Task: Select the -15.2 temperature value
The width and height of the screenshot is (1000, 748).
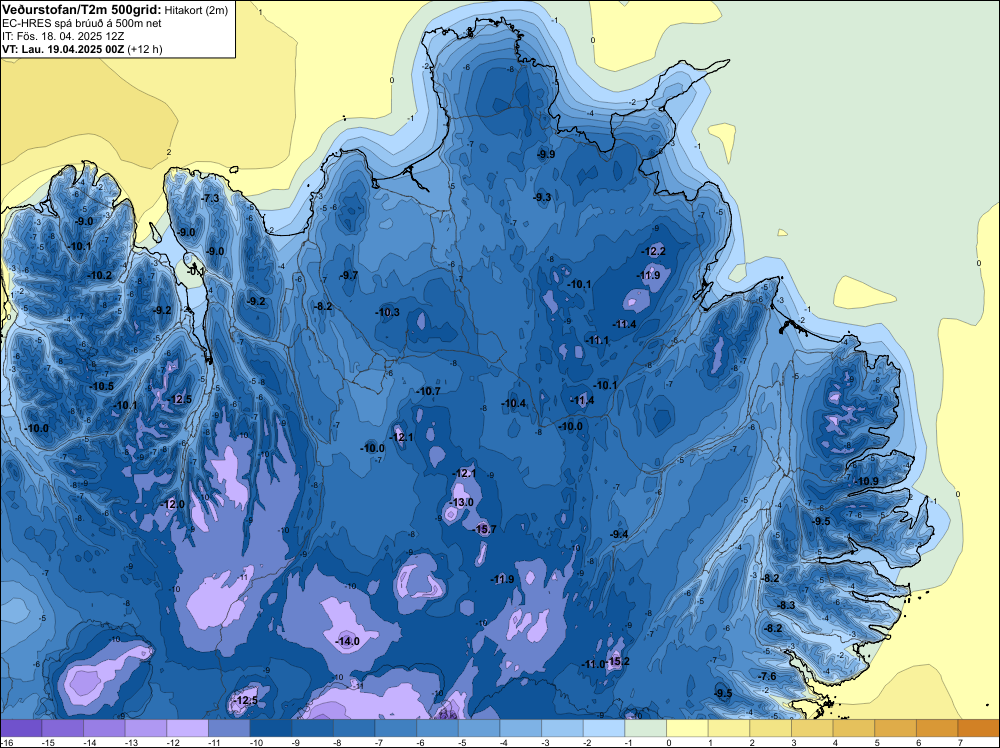Action: pos(617,661)
